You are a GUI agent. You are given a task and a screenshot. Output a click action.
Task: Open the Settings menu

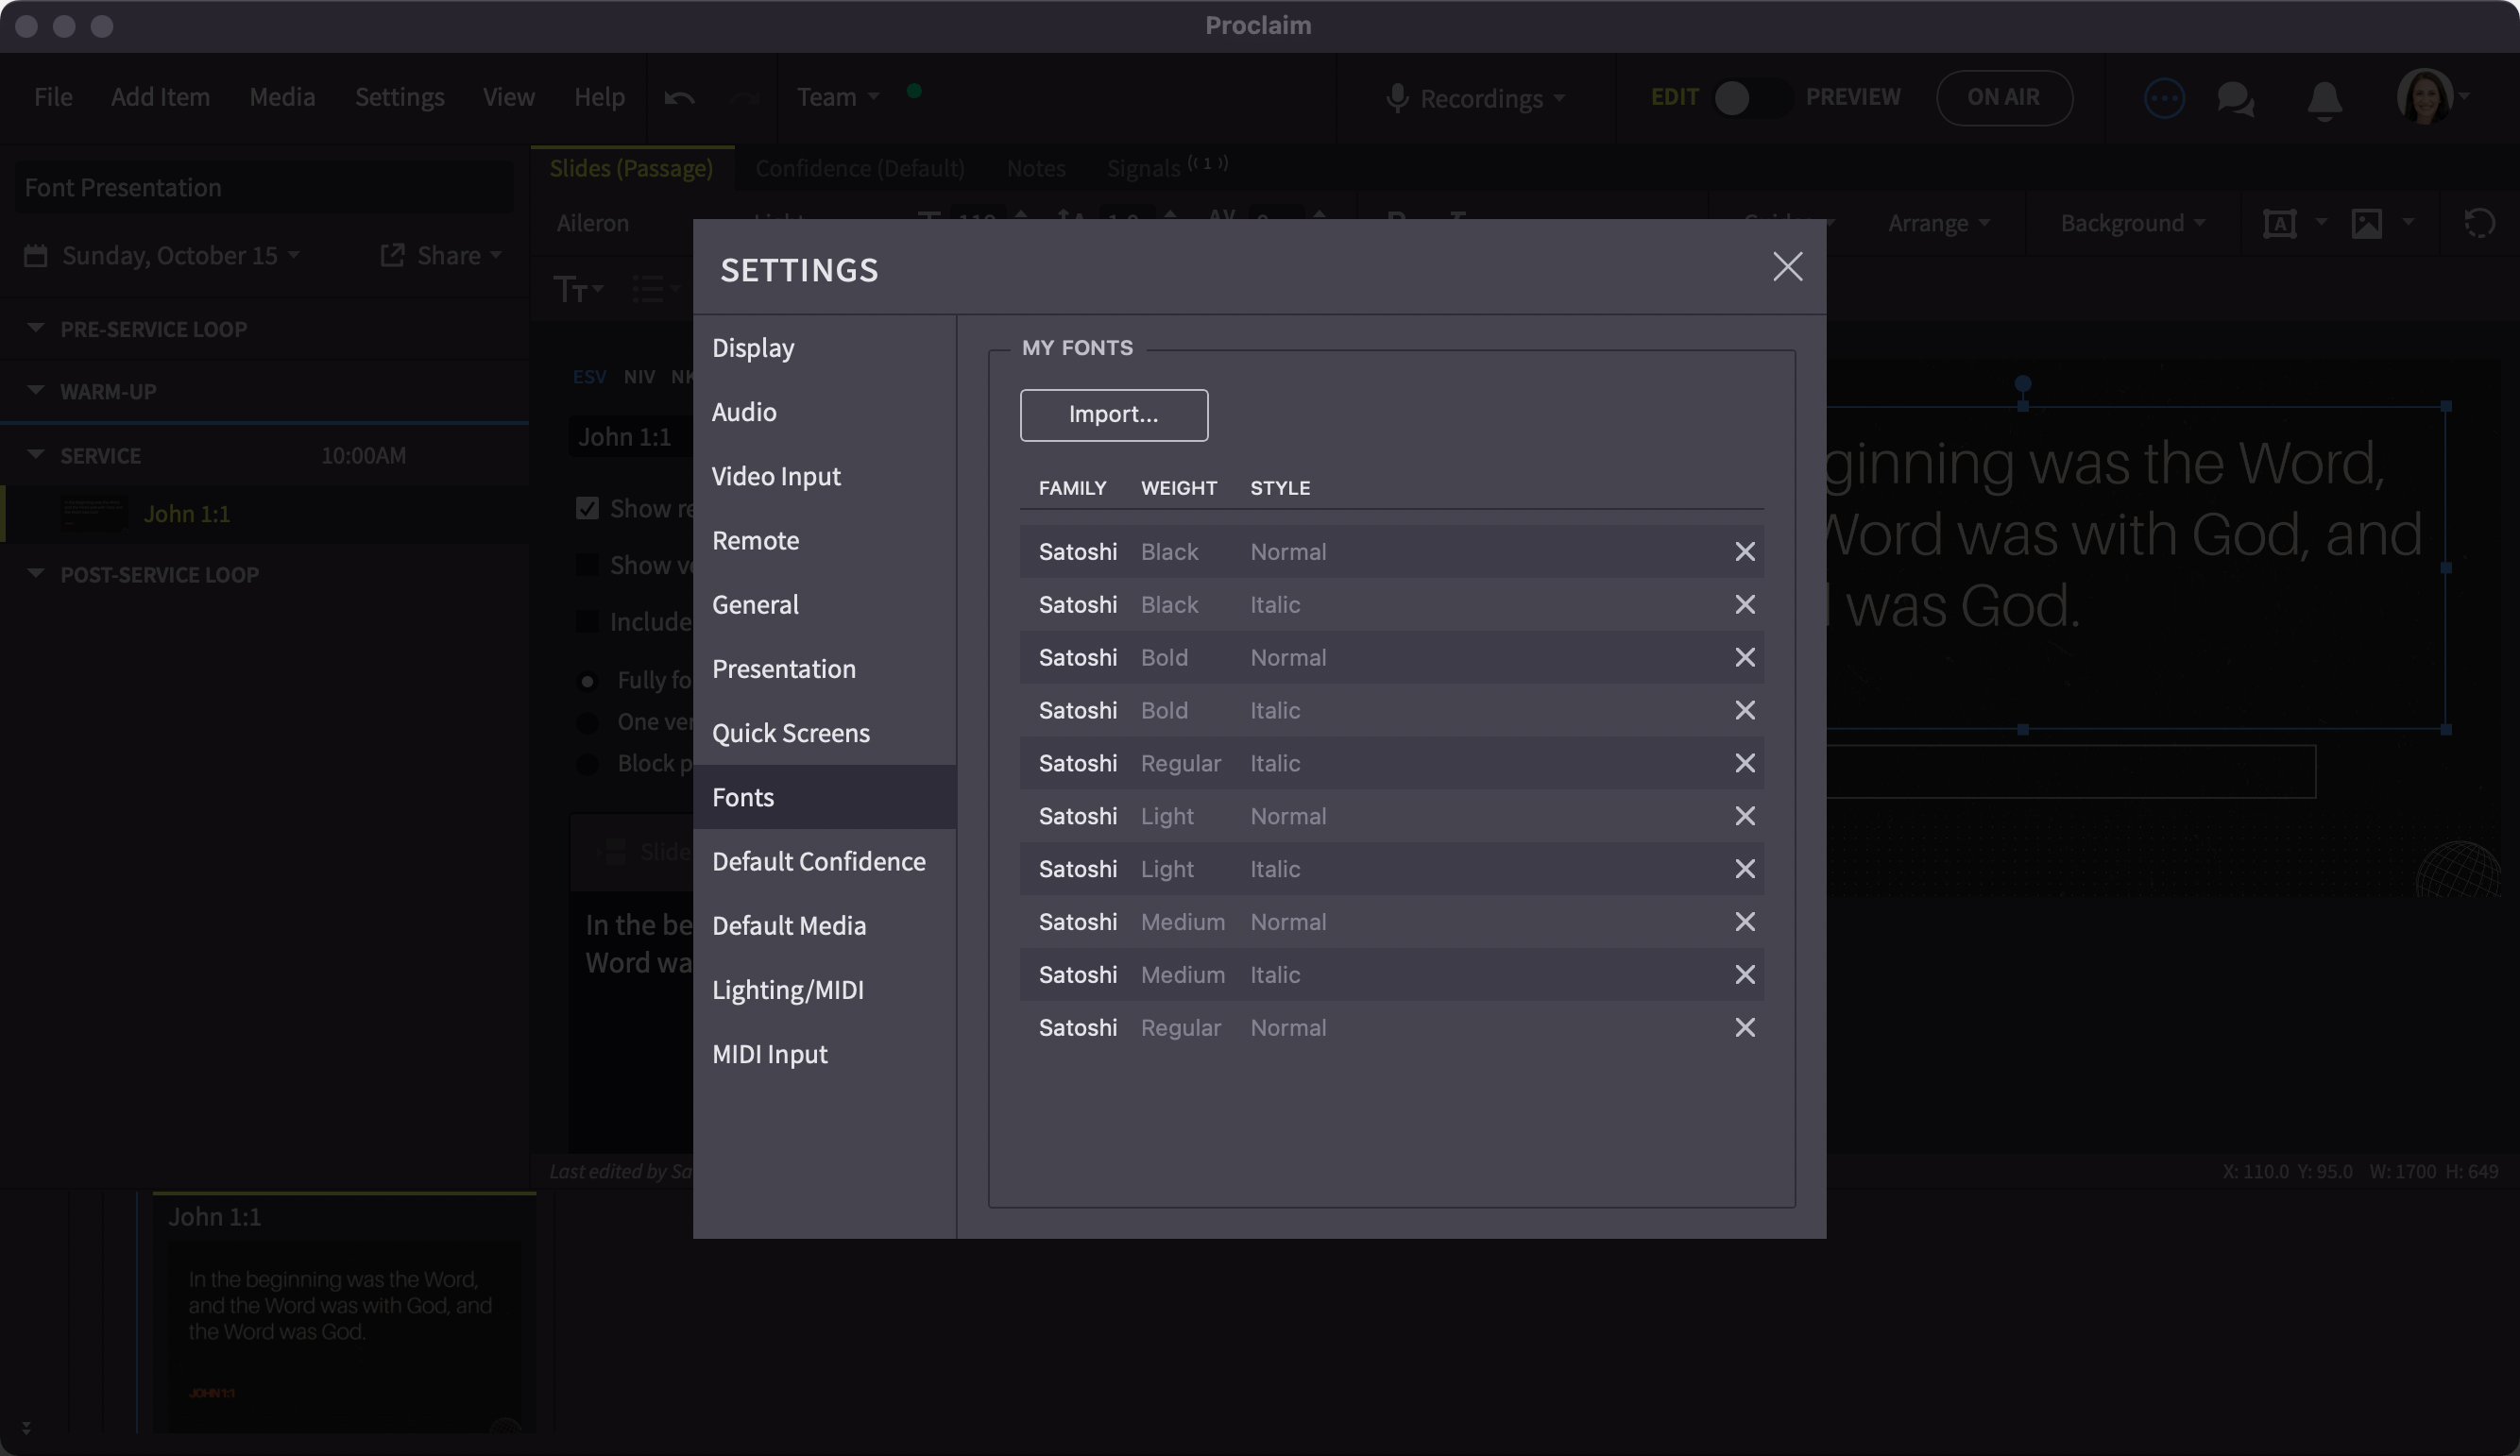(399, 97)
